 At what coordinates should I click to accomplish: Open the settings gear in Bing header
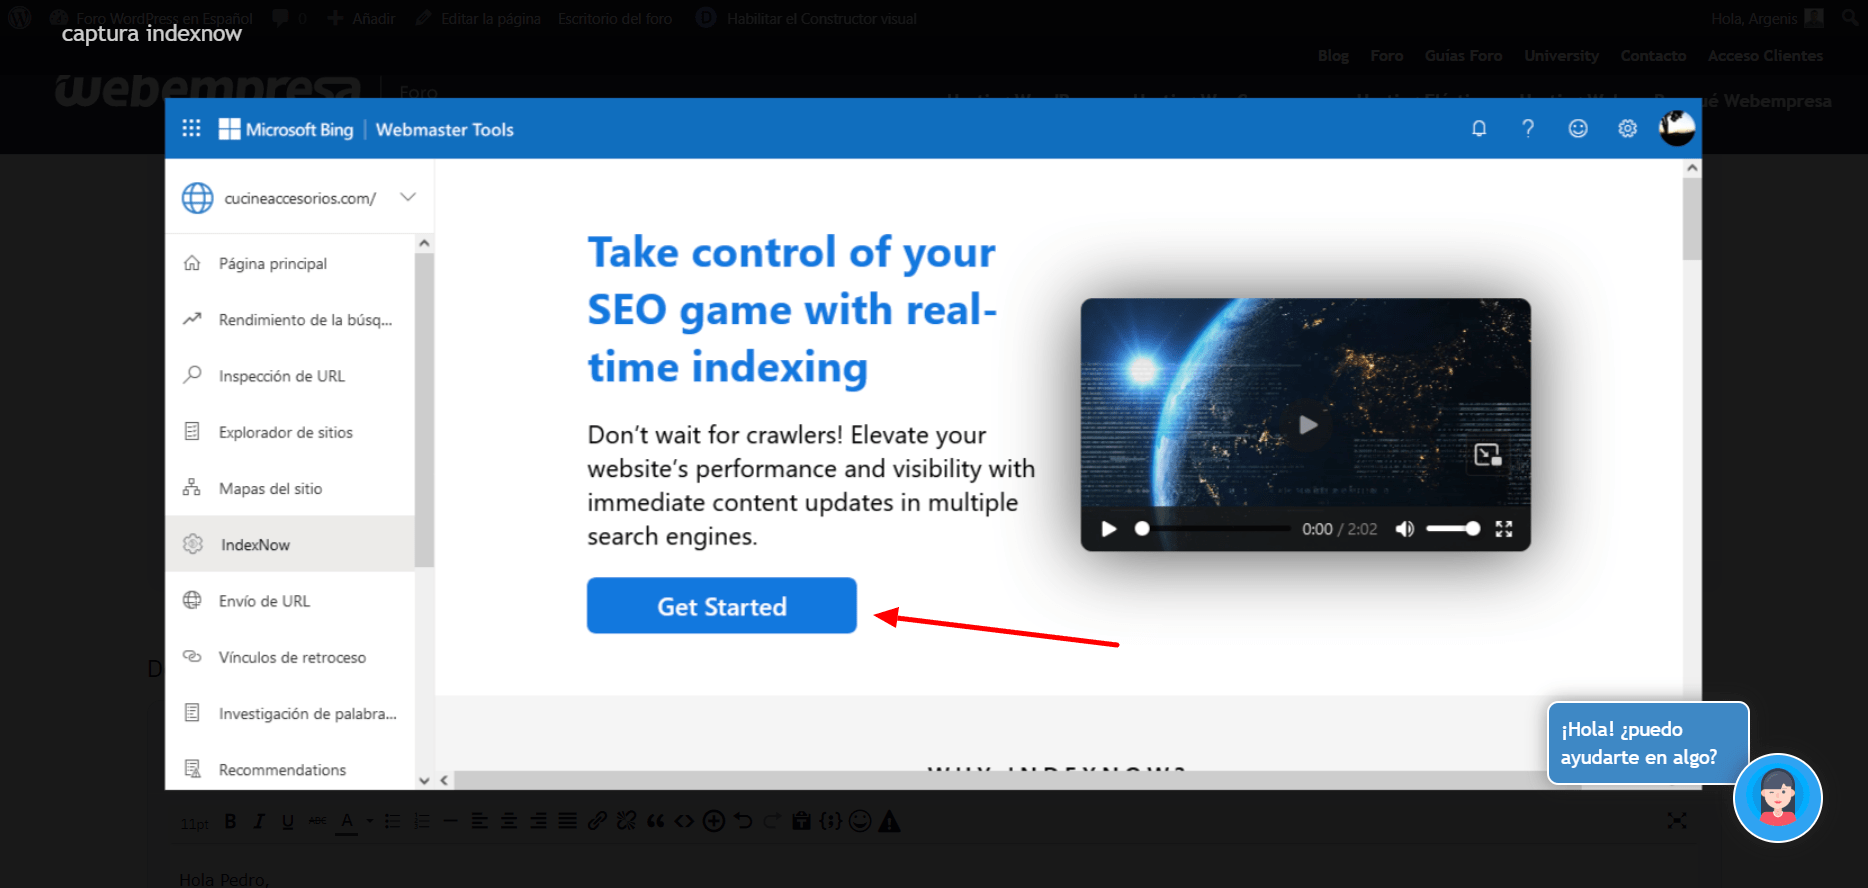click(x=1628, y=128)
